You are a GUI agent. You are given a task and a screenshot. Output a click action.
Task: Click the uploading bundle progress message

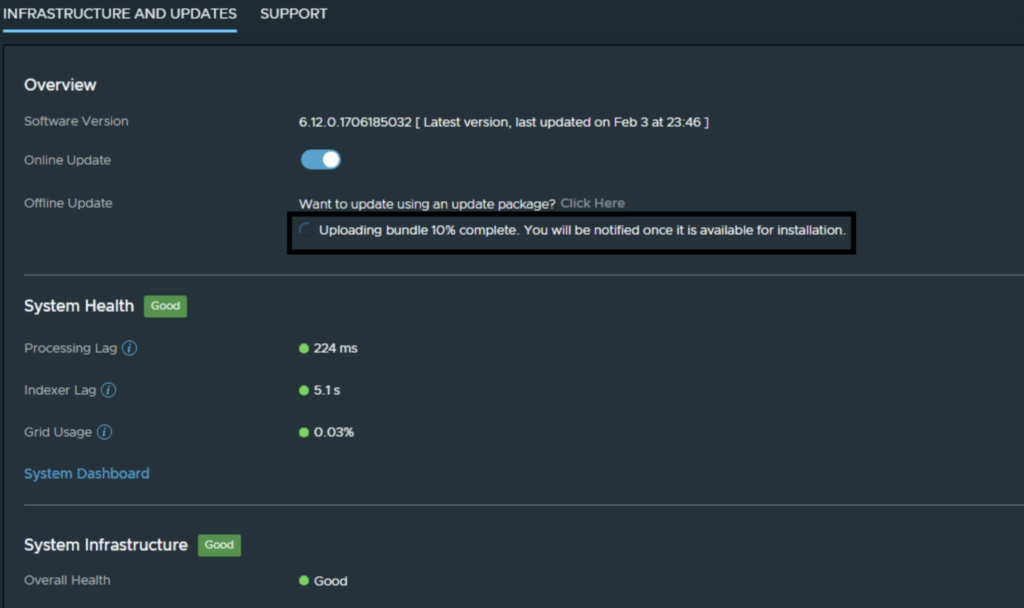coord(582,231)
